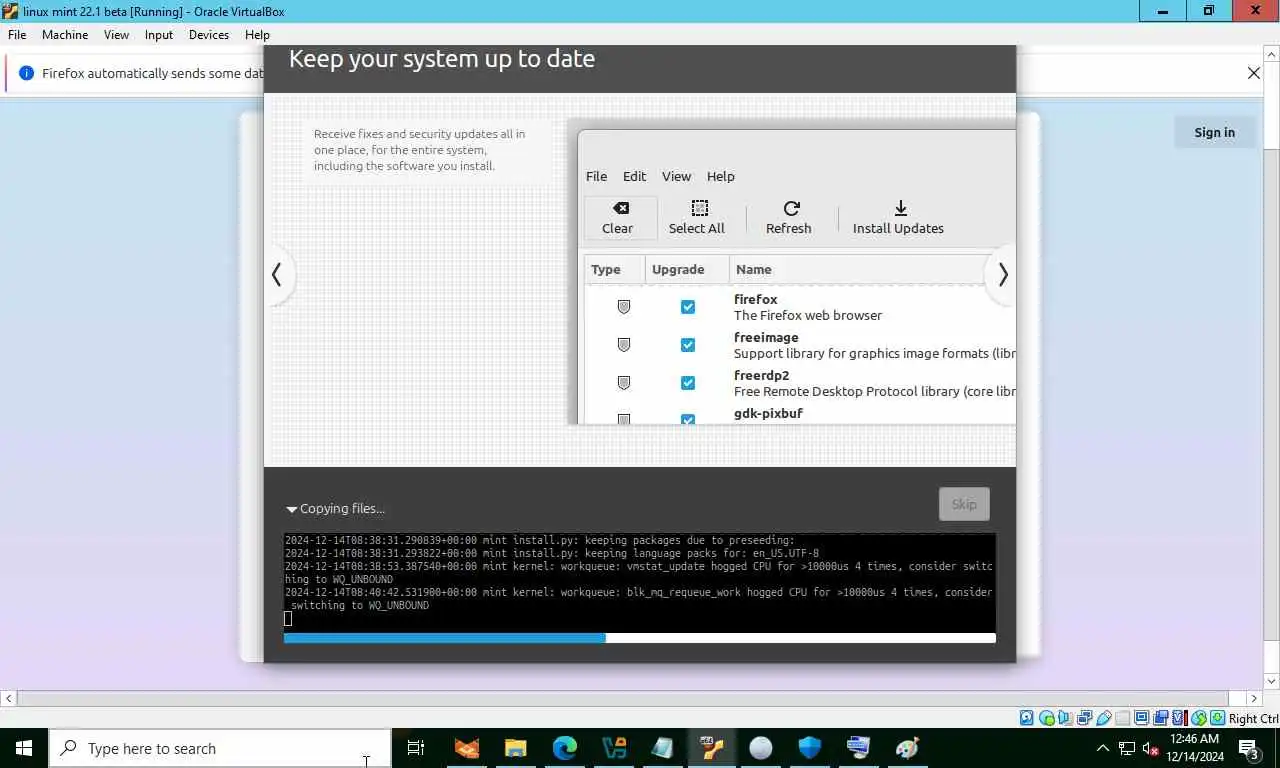The height and width of the screenshot is (768, 1280).
Task: Open the Paint palette taskbar icon
Action: (907, 748)
